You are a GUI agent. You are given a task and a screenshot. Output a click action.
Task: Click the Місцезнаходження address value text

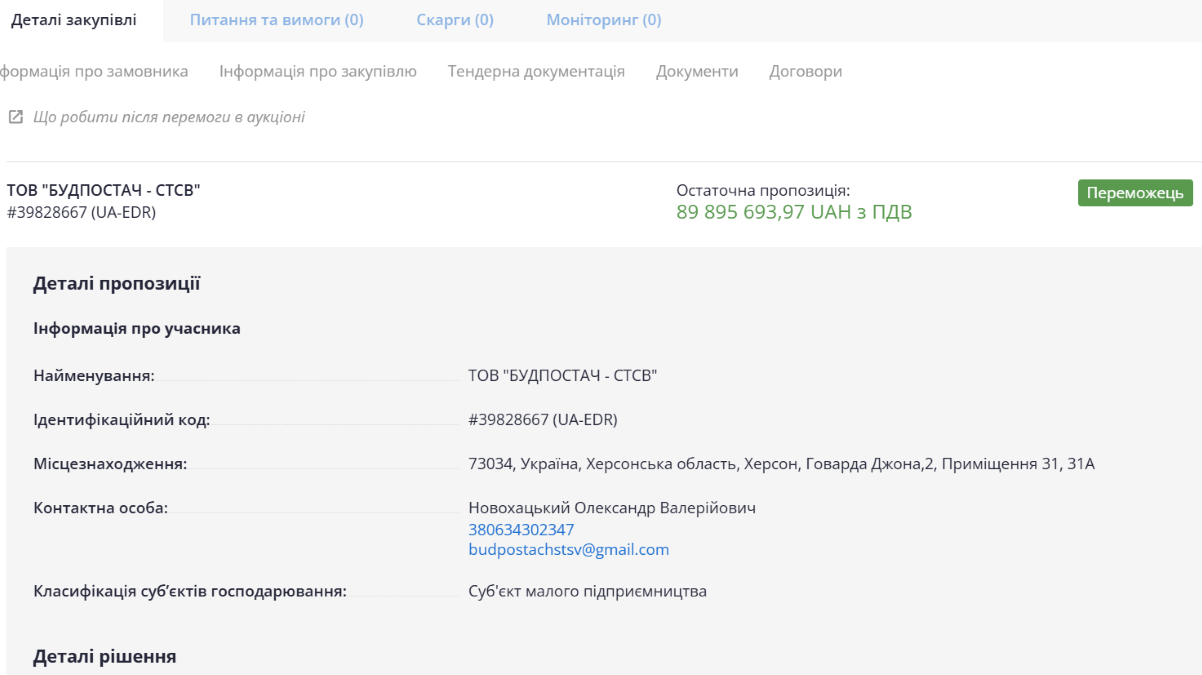pyautogui.click(x=781, y=464)
